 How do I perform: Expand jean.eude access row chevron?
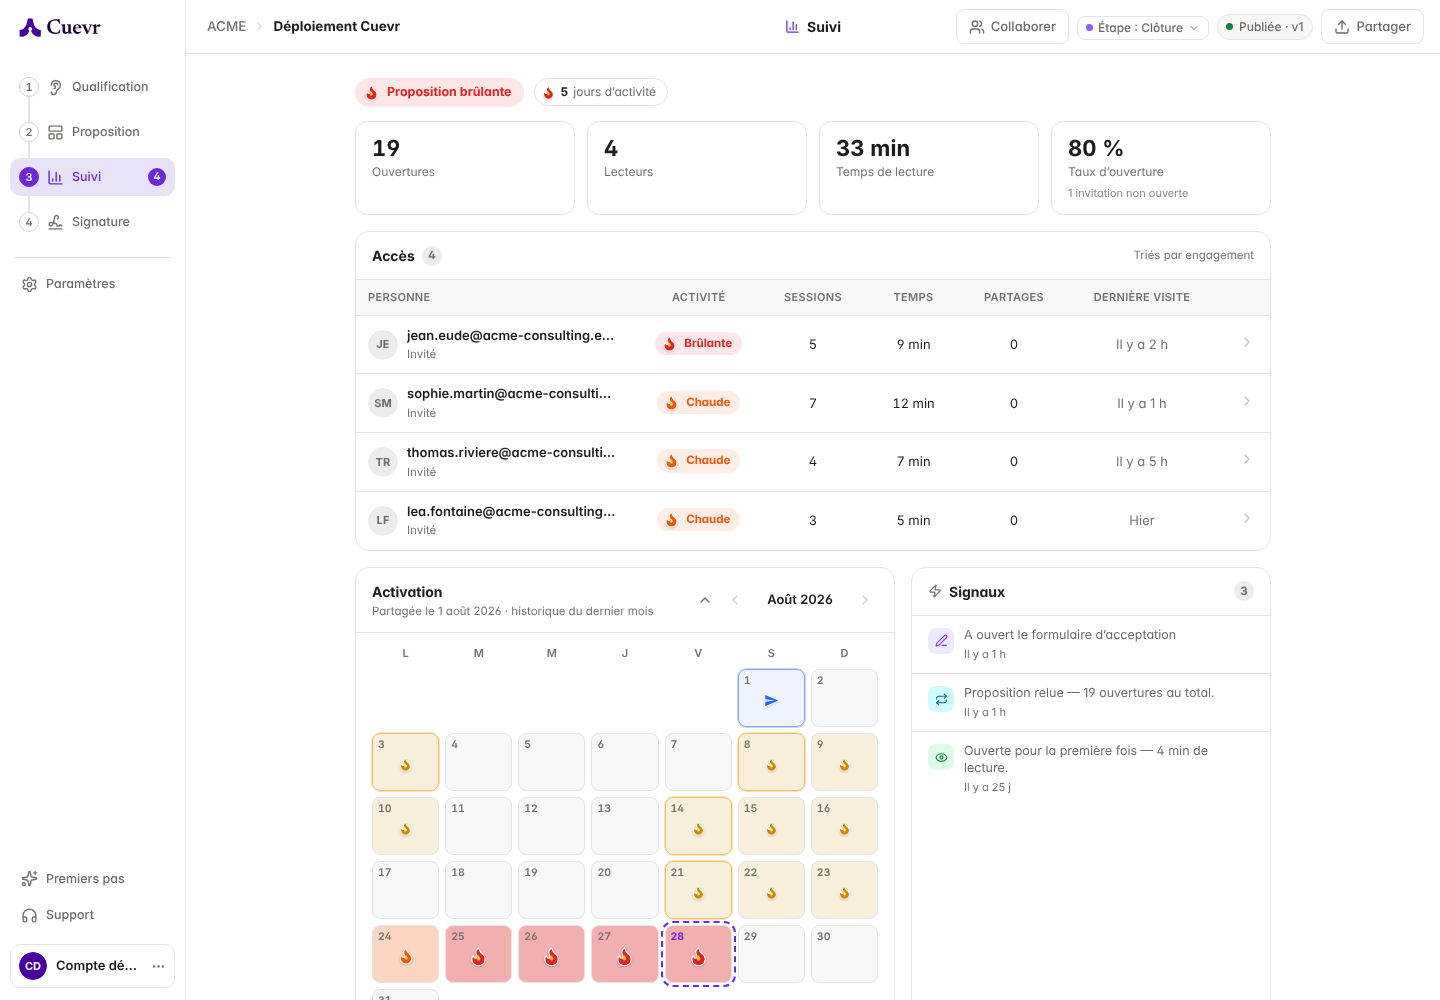[x=1247, y=342]
